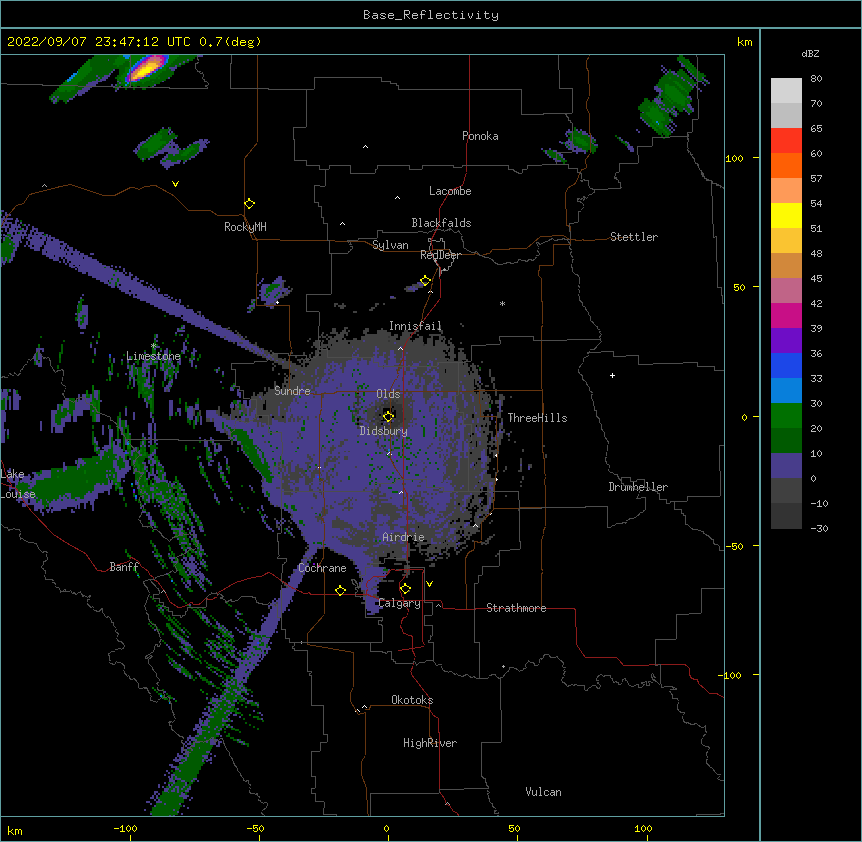Screen dimensions: 862x842
Task: Click the Sundre town label
Action: [x=292, y=391]
